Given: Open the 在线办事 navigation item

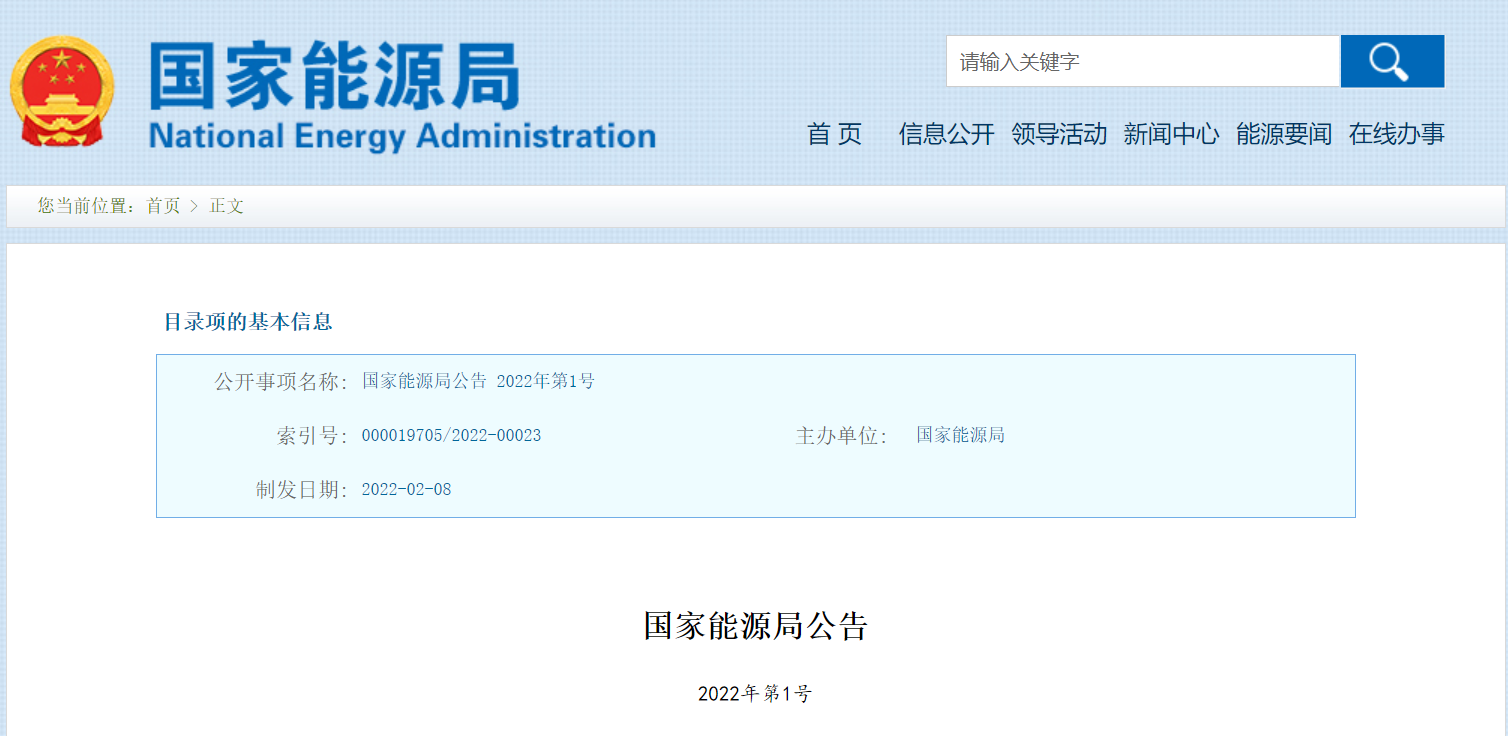Looking at the screenshot, I should click(1396, 134).
